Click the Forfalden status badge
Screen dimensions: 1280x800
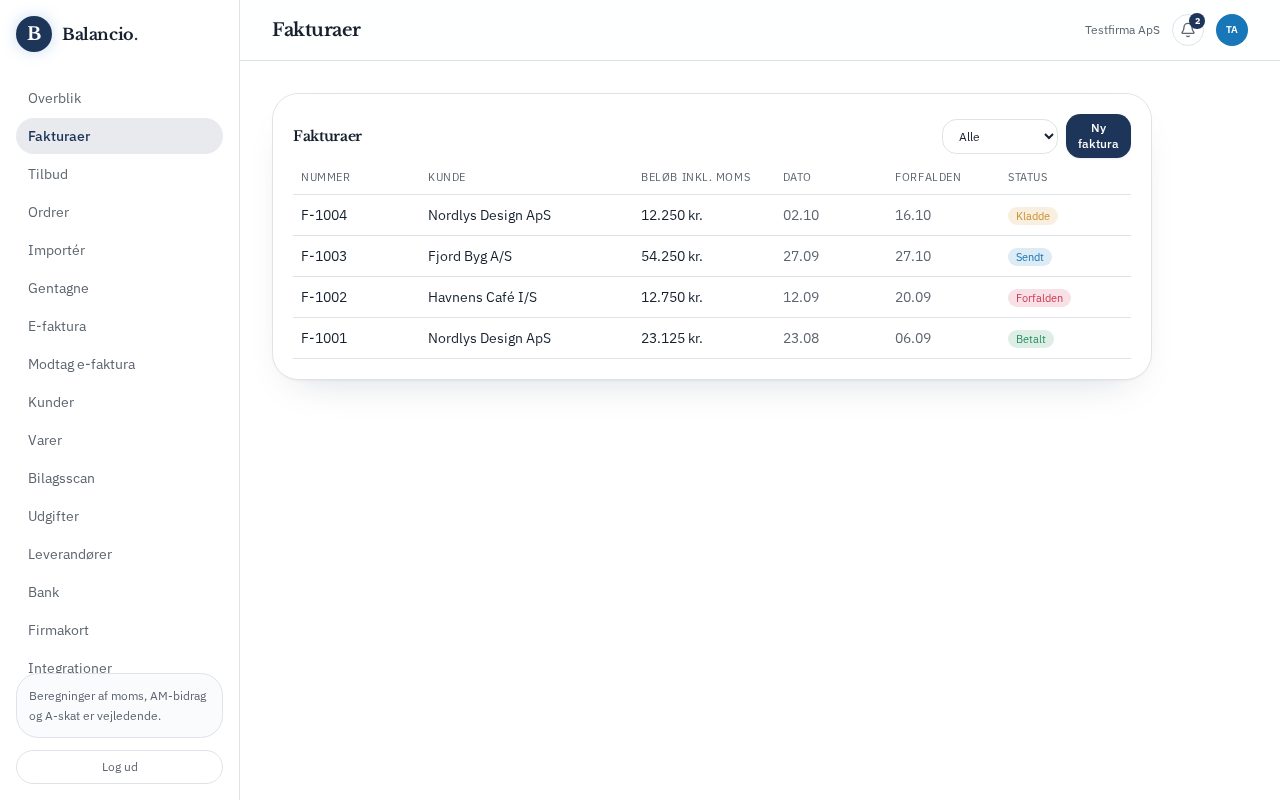(1039, 298)
